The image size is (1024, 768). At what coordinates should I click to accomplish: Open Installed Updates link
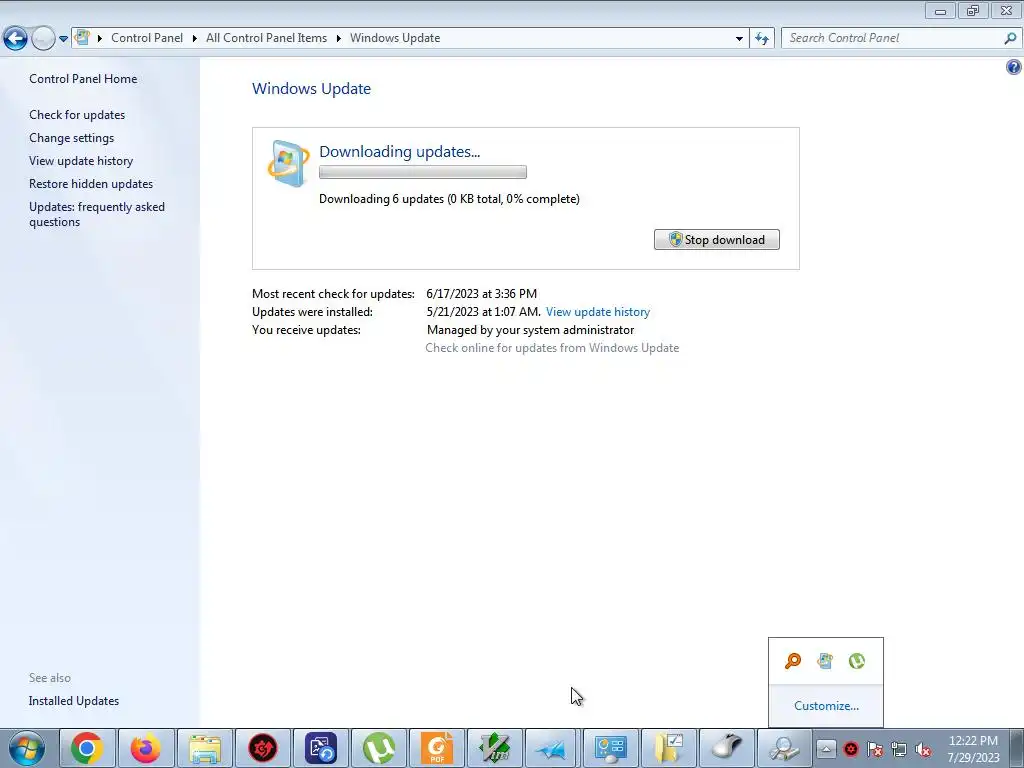tap(74, 701)
